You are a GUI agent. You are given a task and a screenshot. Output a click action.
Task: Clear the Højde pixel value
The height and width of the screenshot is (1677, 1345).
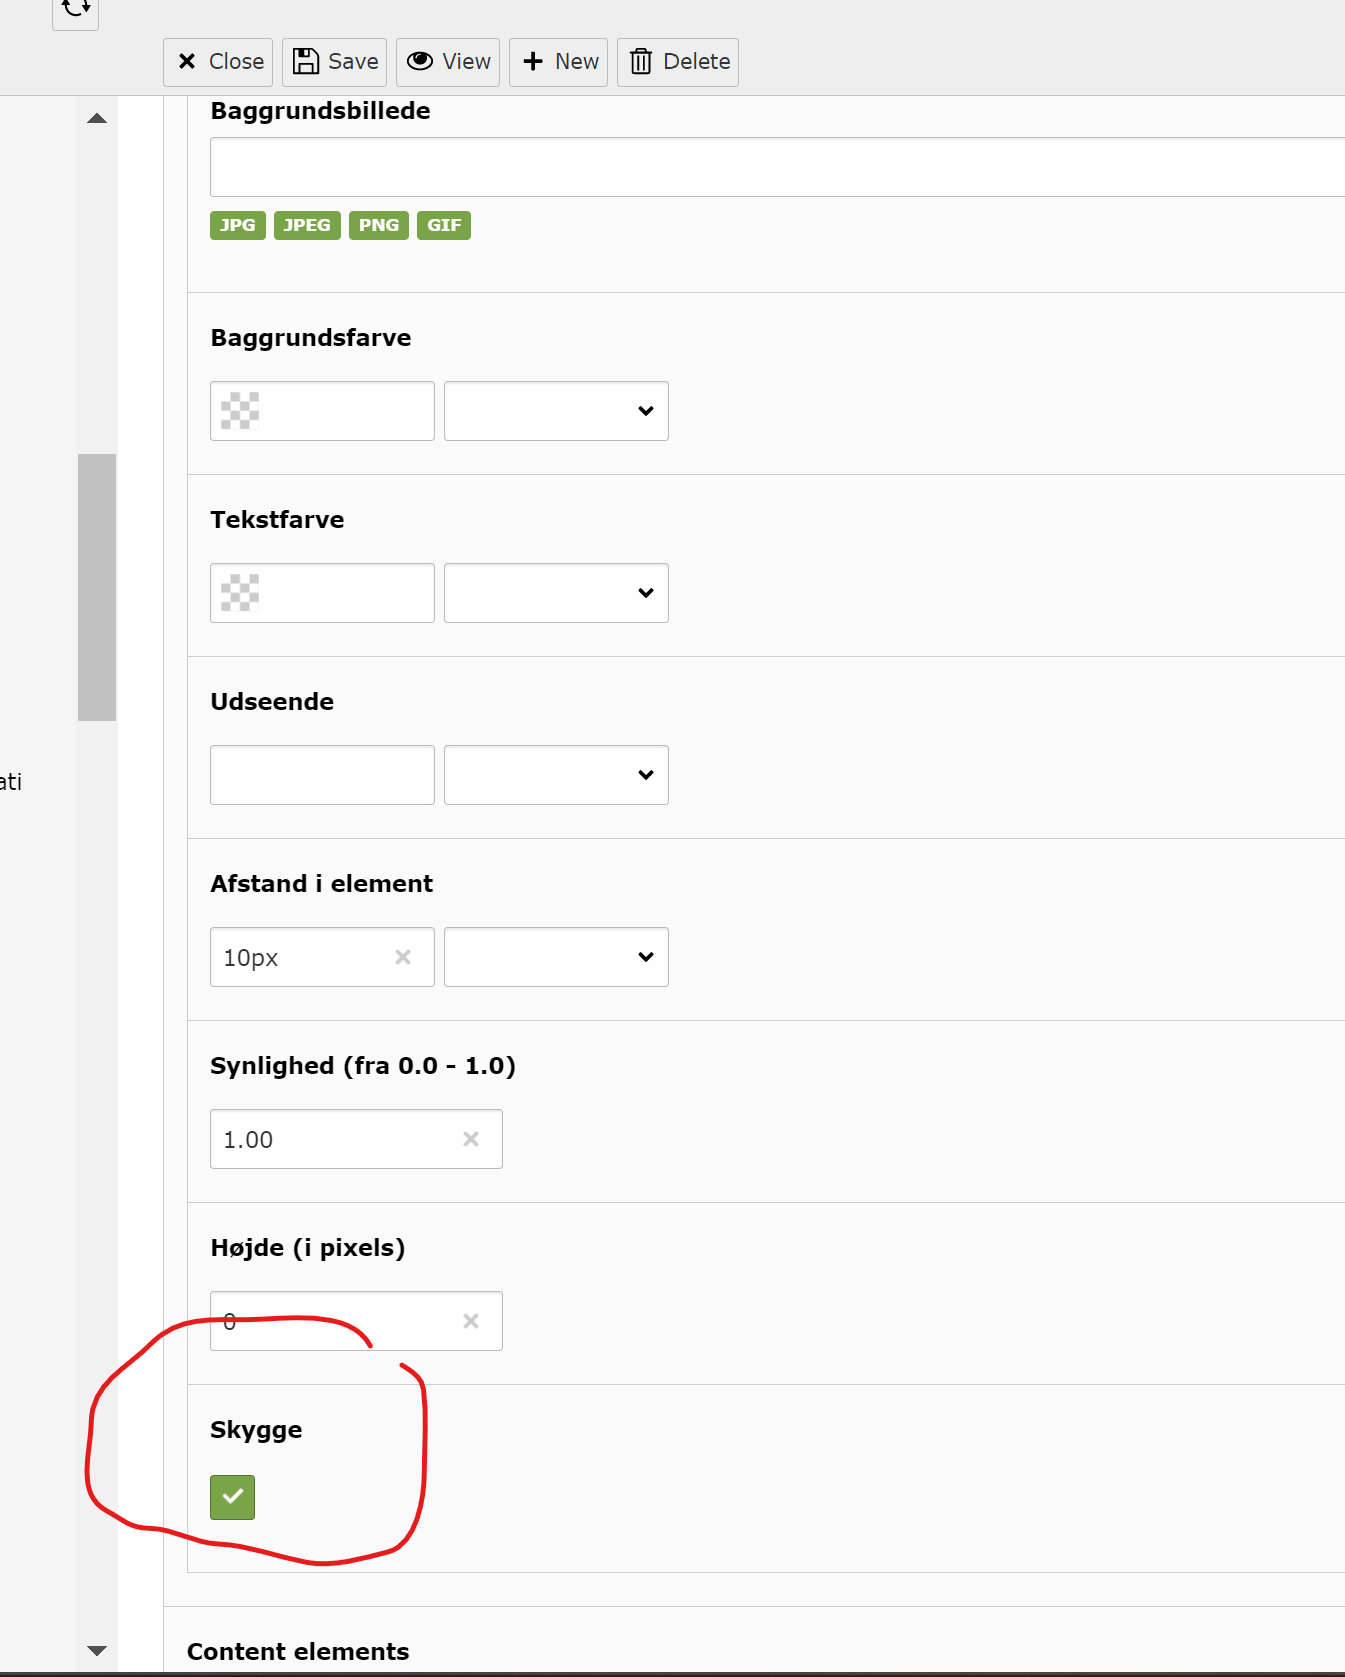(471, 1321)
